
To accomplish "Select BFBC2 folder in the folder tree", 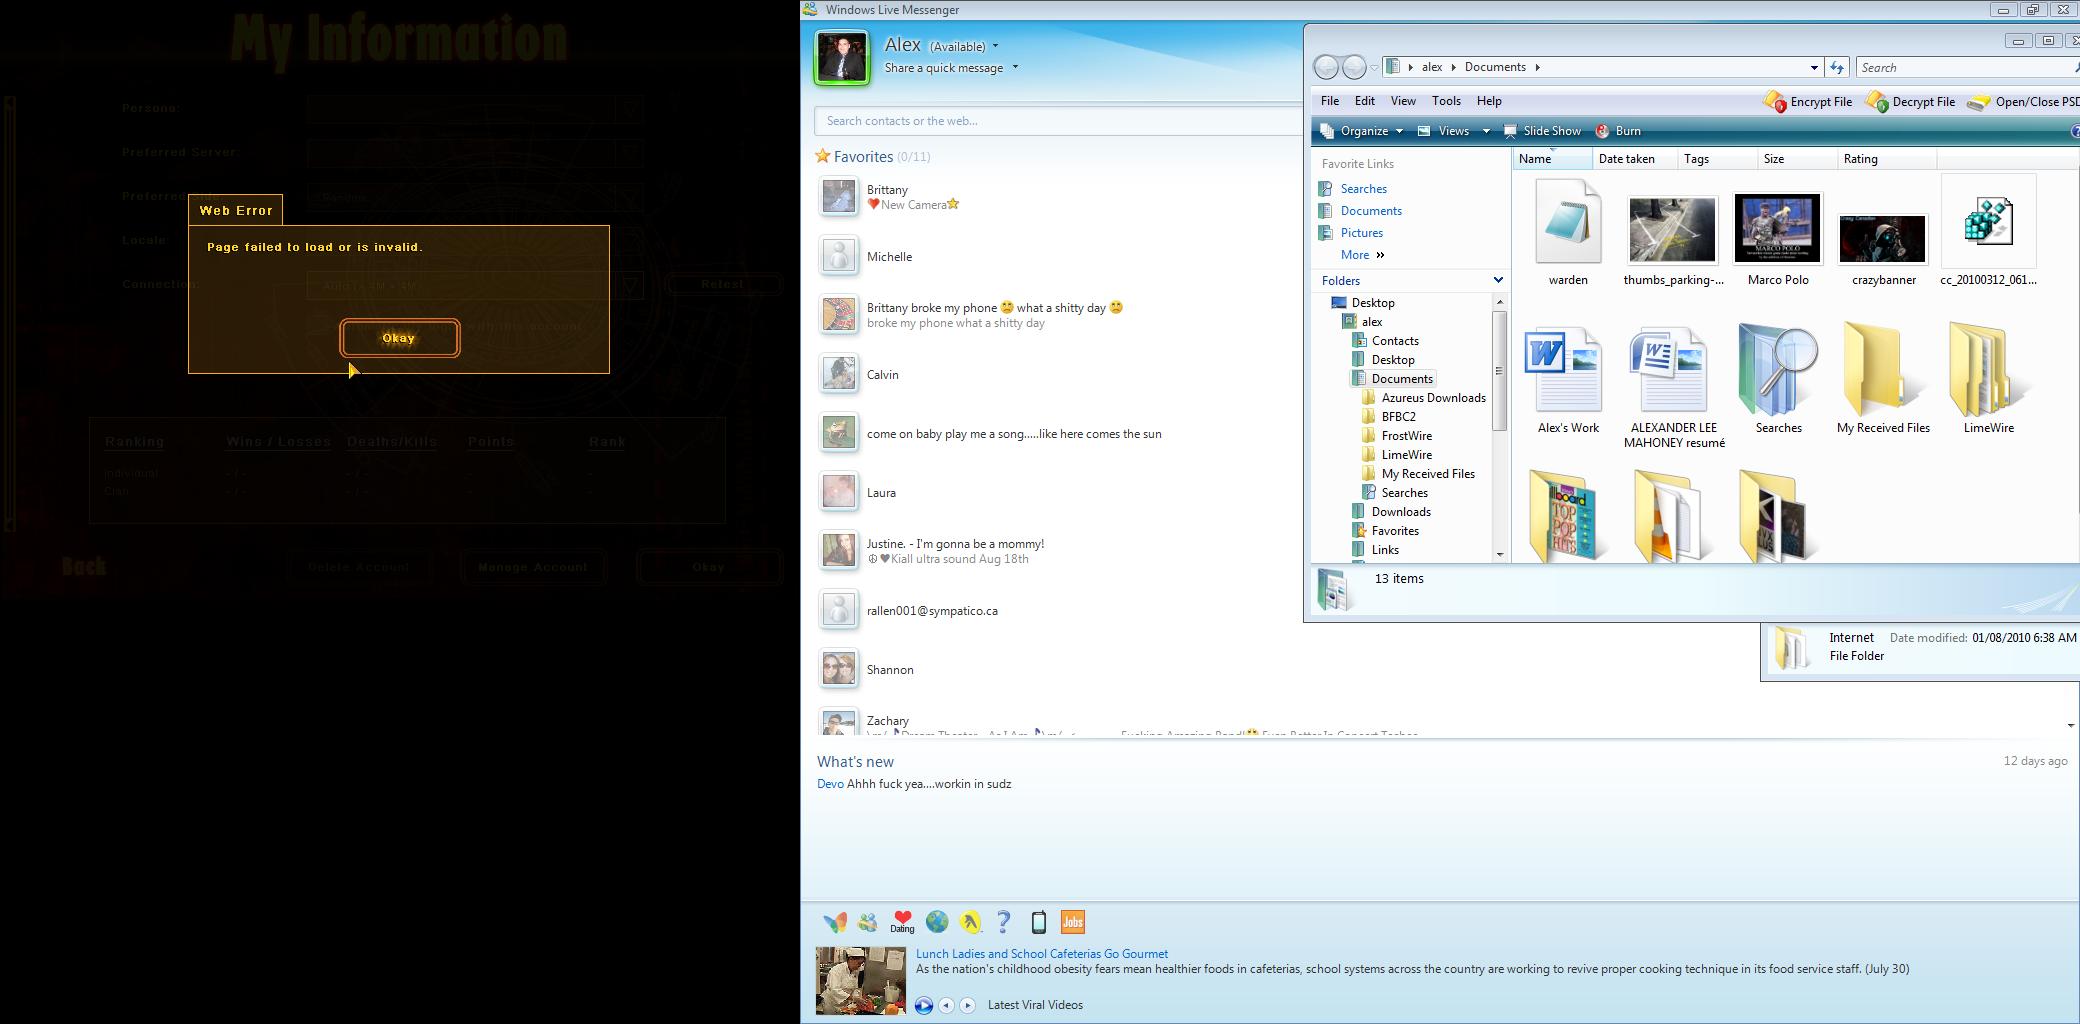I will 1398,417.
